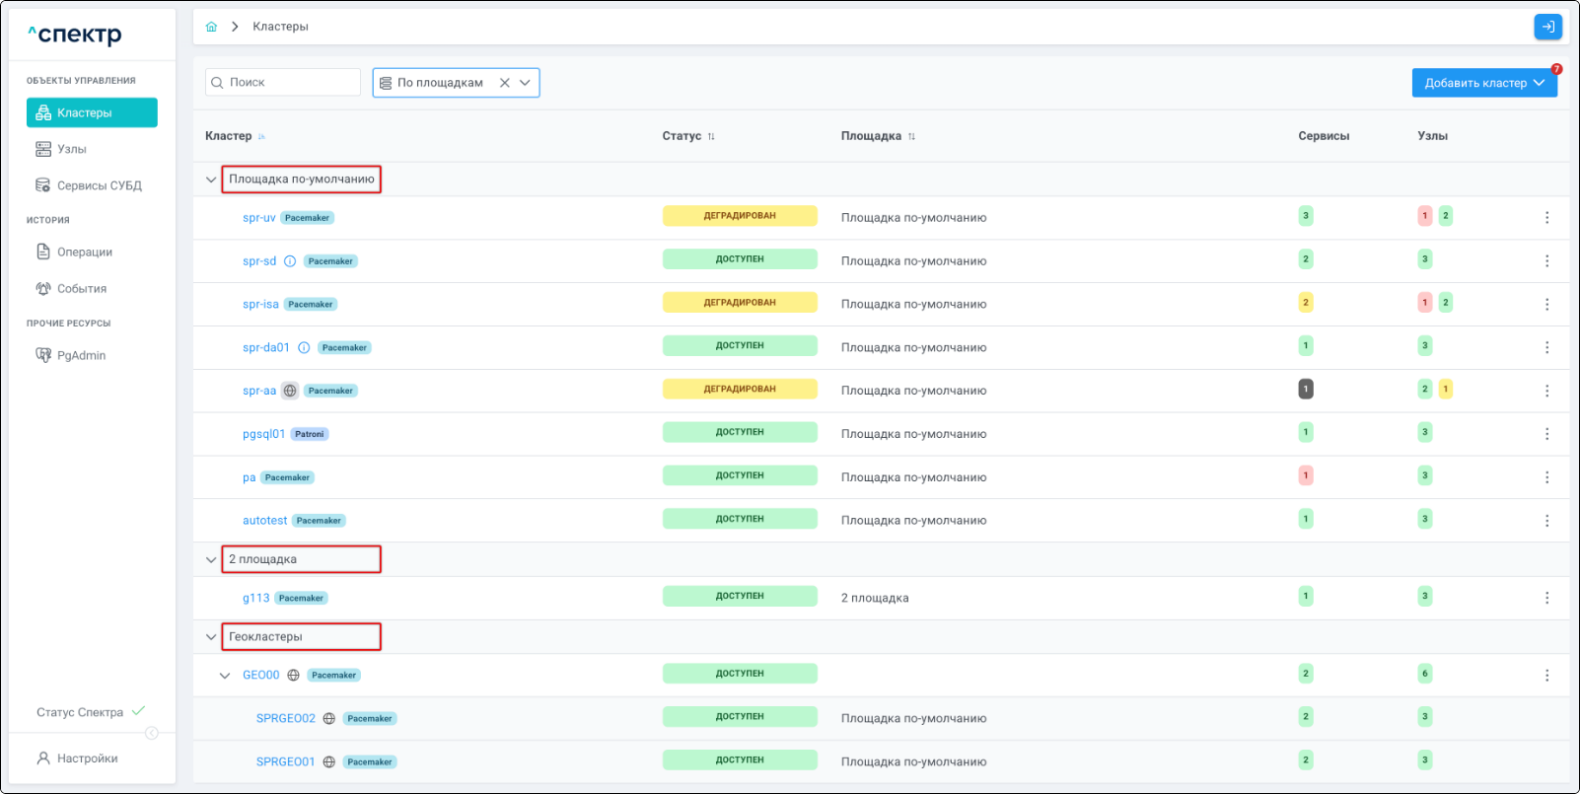1580x794 pixels.
Task: Click the ДЕГРАДИРОВАН status badge of spr-isa
Action: [739, 303]
